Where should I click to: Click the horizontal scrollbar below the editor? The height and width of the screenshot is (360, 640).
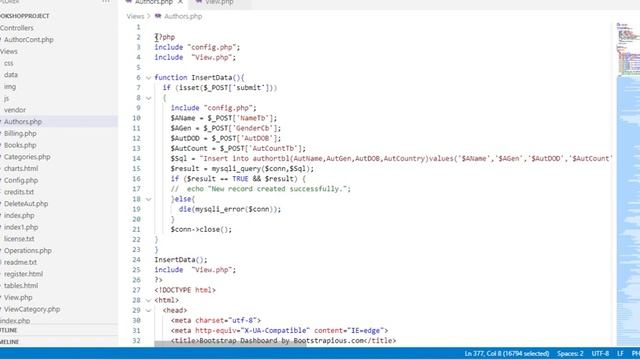pos(230,344)
